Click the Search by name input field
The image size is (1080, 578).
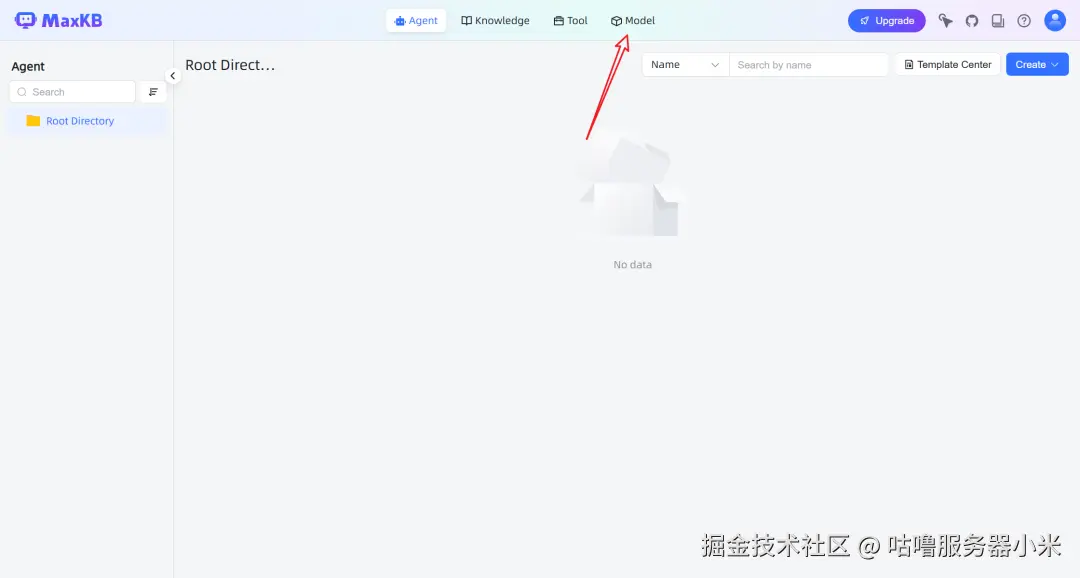[808, 64]
